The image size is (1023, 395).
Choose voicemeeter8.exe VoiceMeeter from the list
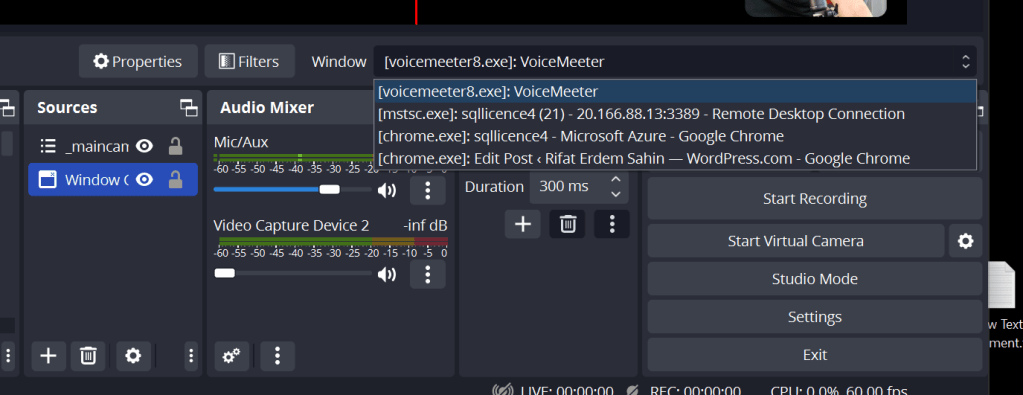point(675,91)
